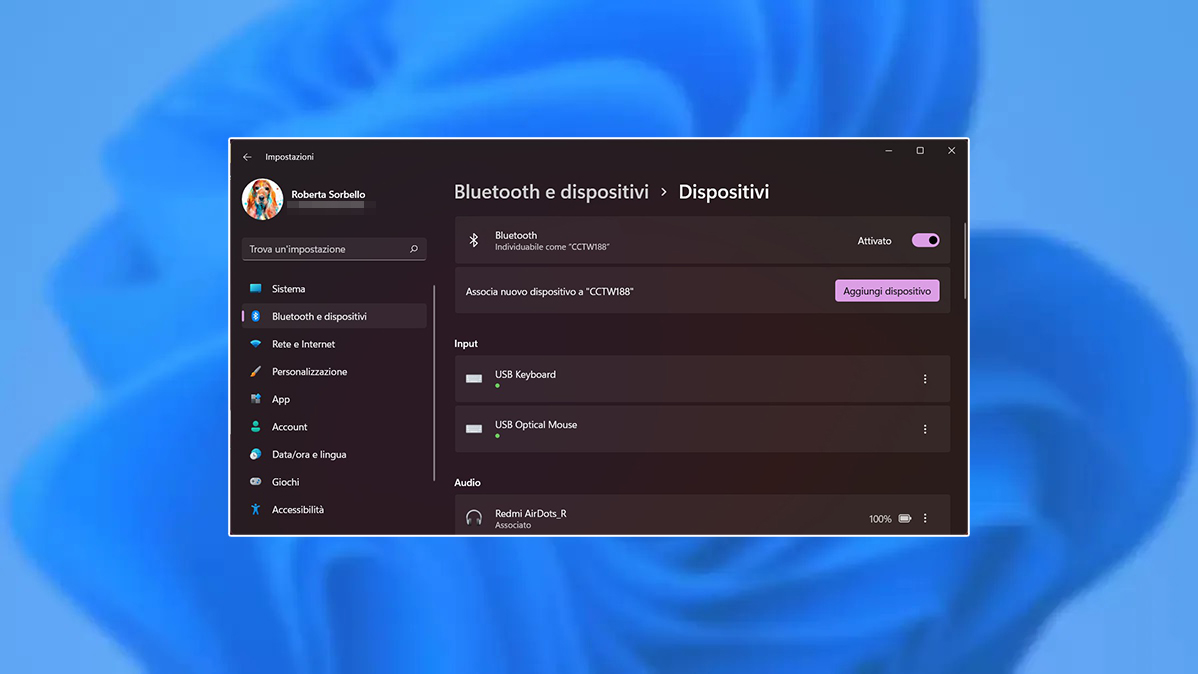
Task: Open more options for USB Optical Mouse
Action: coord(925,429)
